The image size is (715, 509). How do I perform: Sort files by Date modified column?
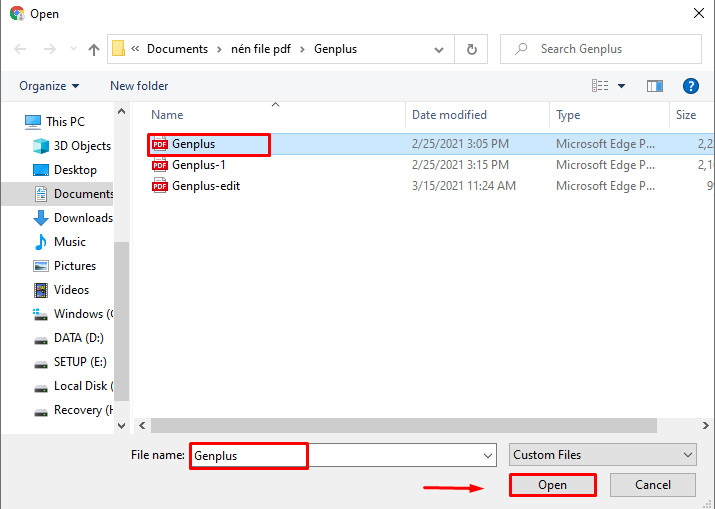tap(449, 115)
